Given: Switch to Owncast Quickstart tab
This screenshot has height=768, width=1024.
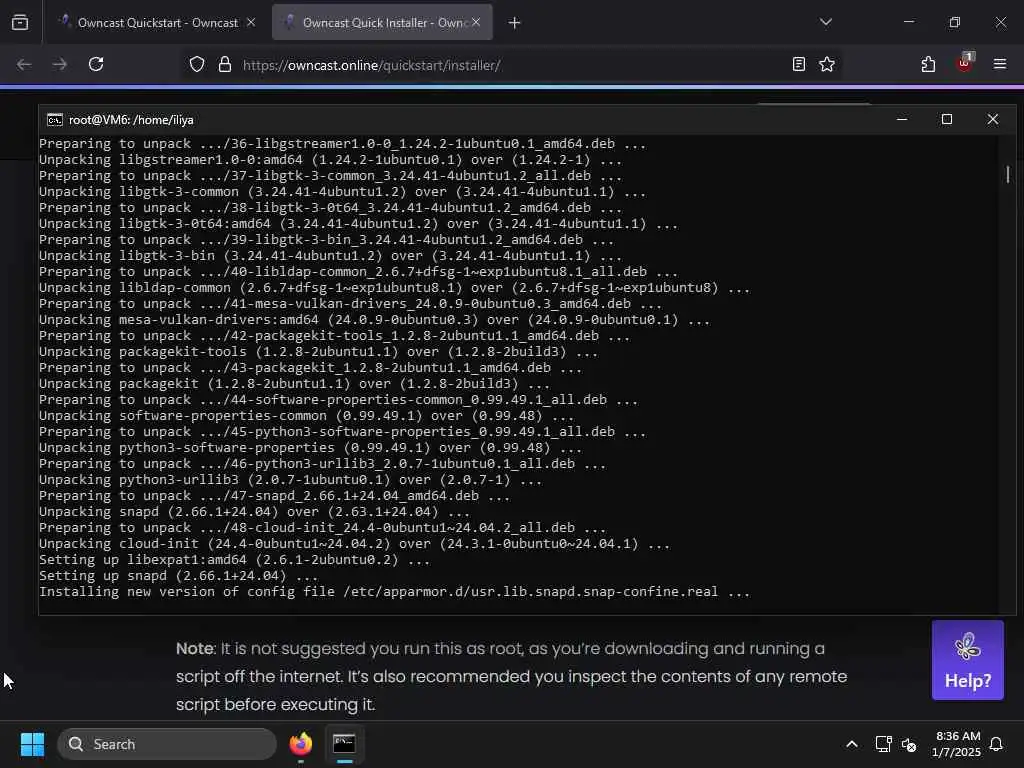Looking at the screenshot, I should [x=156, y=23].
